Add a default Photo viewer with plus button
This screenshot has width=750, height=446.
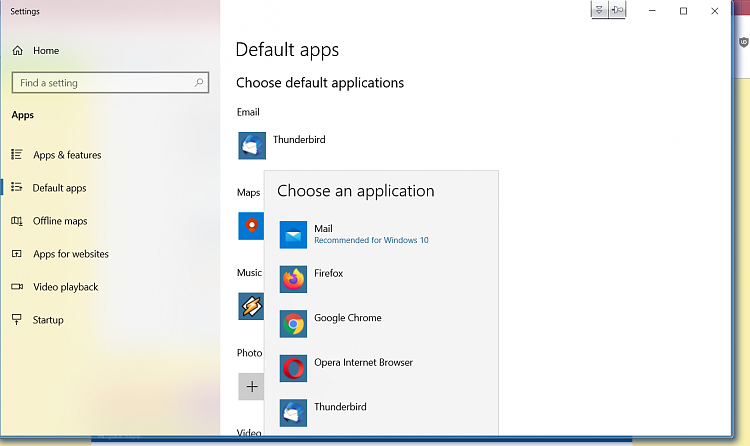(x=252, y=386)
